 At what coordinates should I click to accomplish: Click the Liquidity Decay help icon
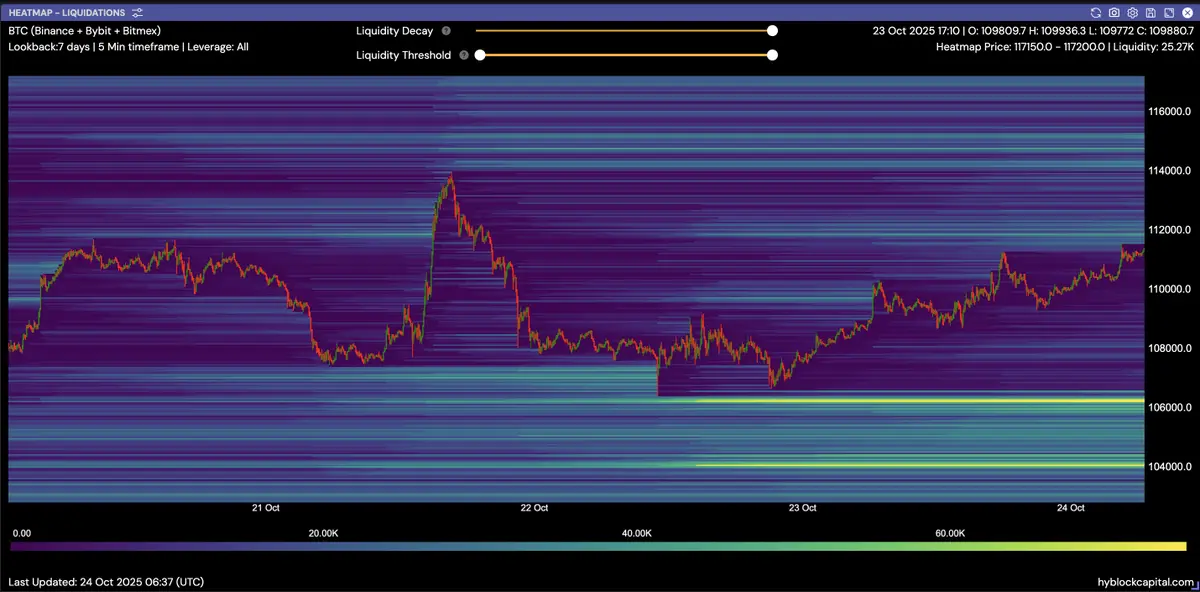[x=446, y=31]
